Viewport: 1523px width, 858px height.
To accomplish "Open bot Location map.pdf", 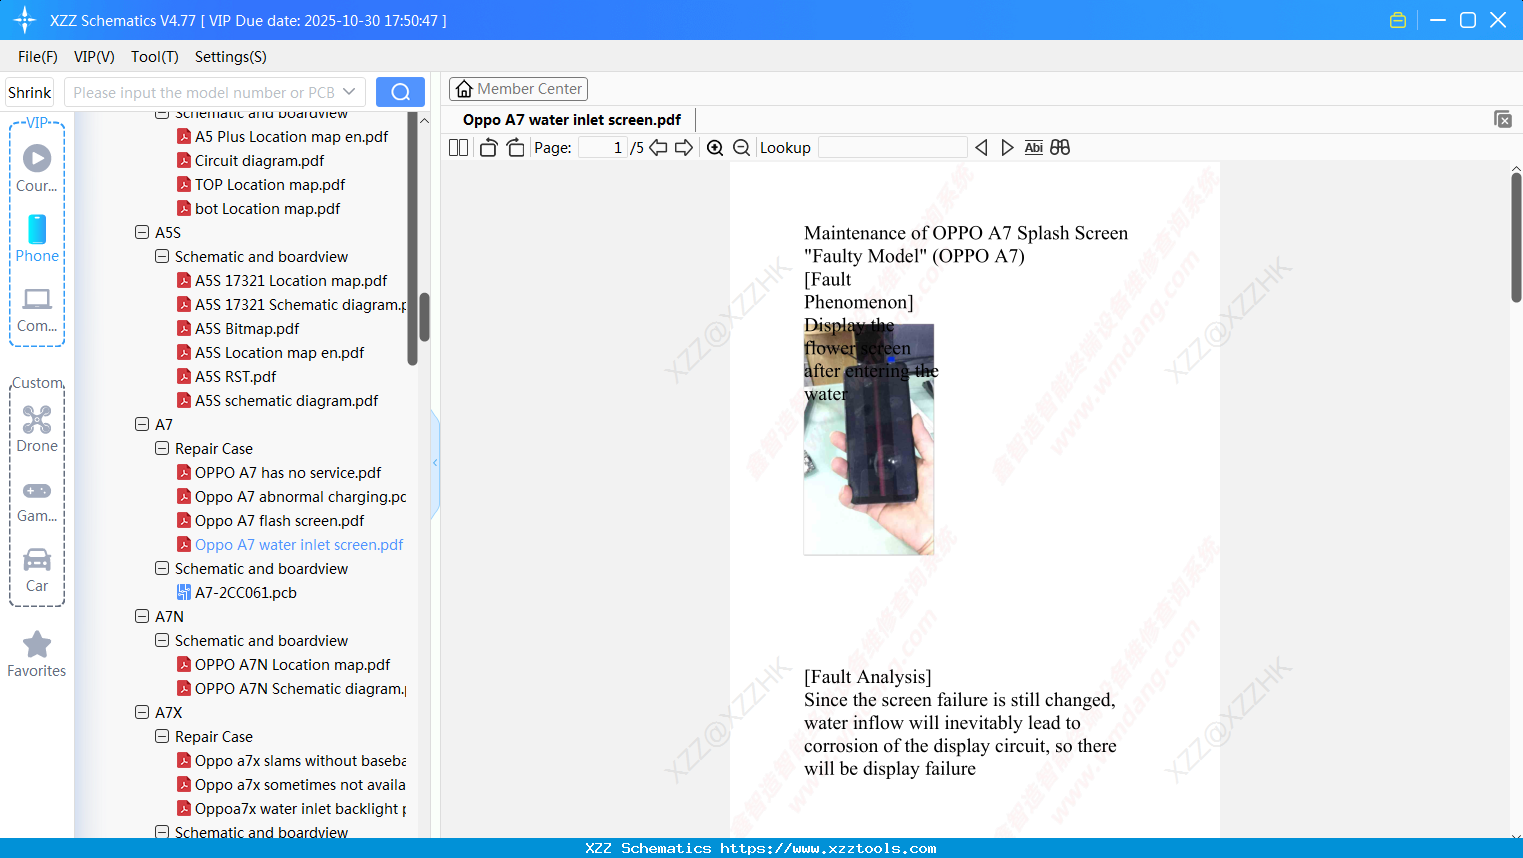I will [x=259, y=209].
